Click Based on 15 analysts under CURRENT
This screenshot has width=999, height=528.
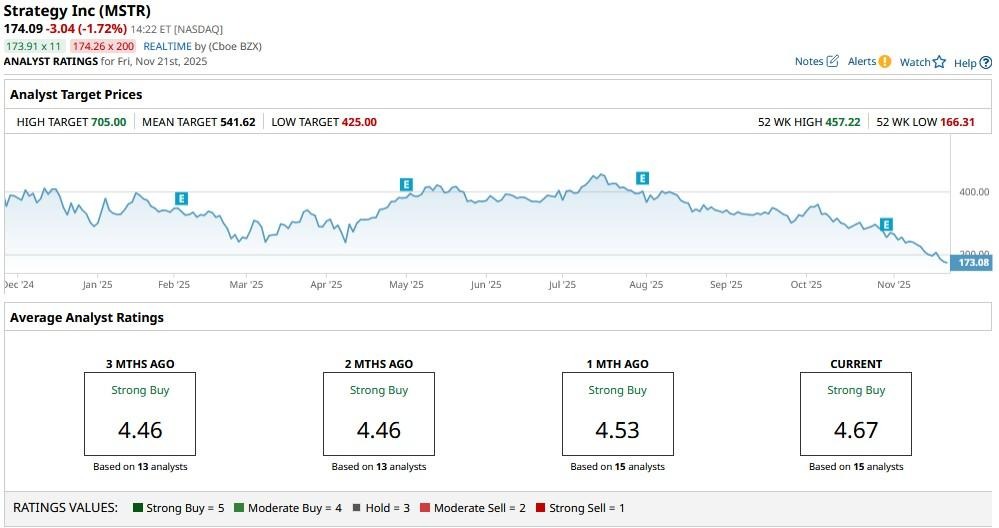tap(856, 466)
